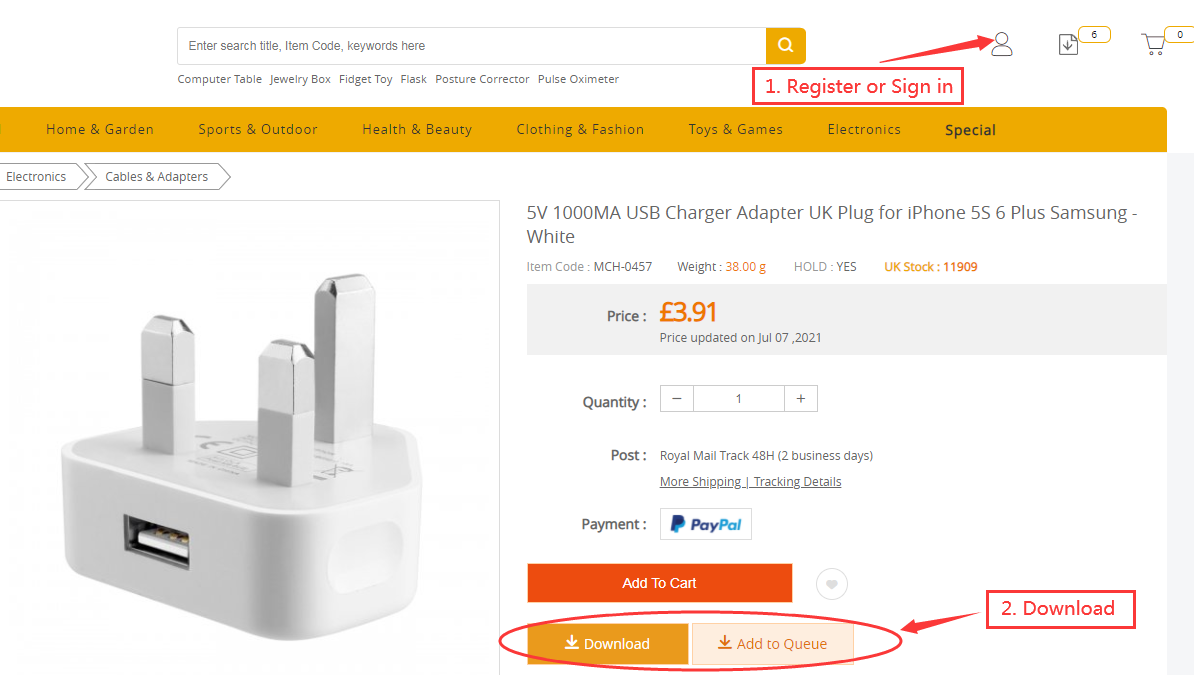Click the PayPal payment option
Screen dimensions: 1194x675
(706, 524)
